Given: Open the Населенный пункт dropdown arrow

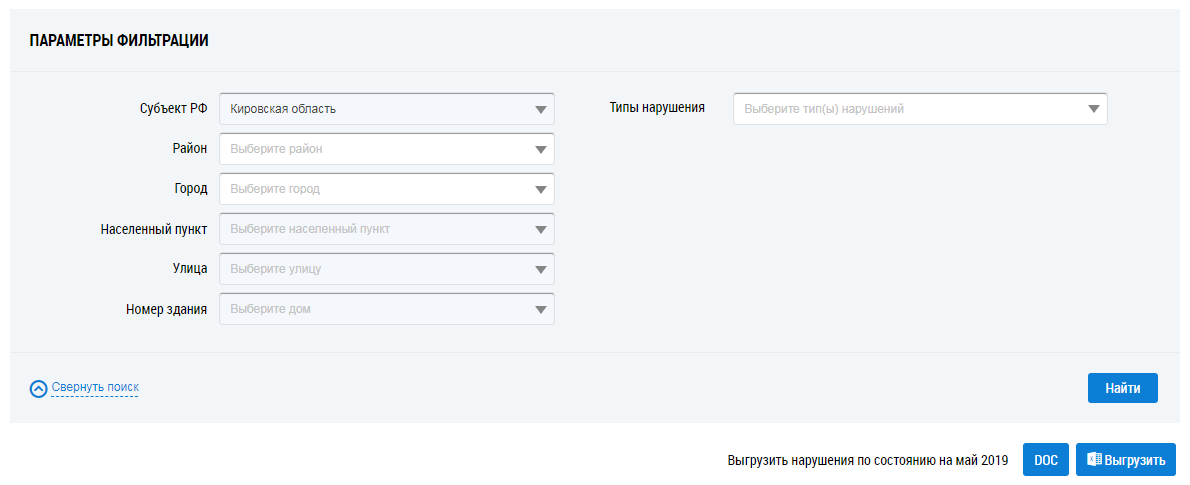Looking at the screenshot, I should 540,229.
